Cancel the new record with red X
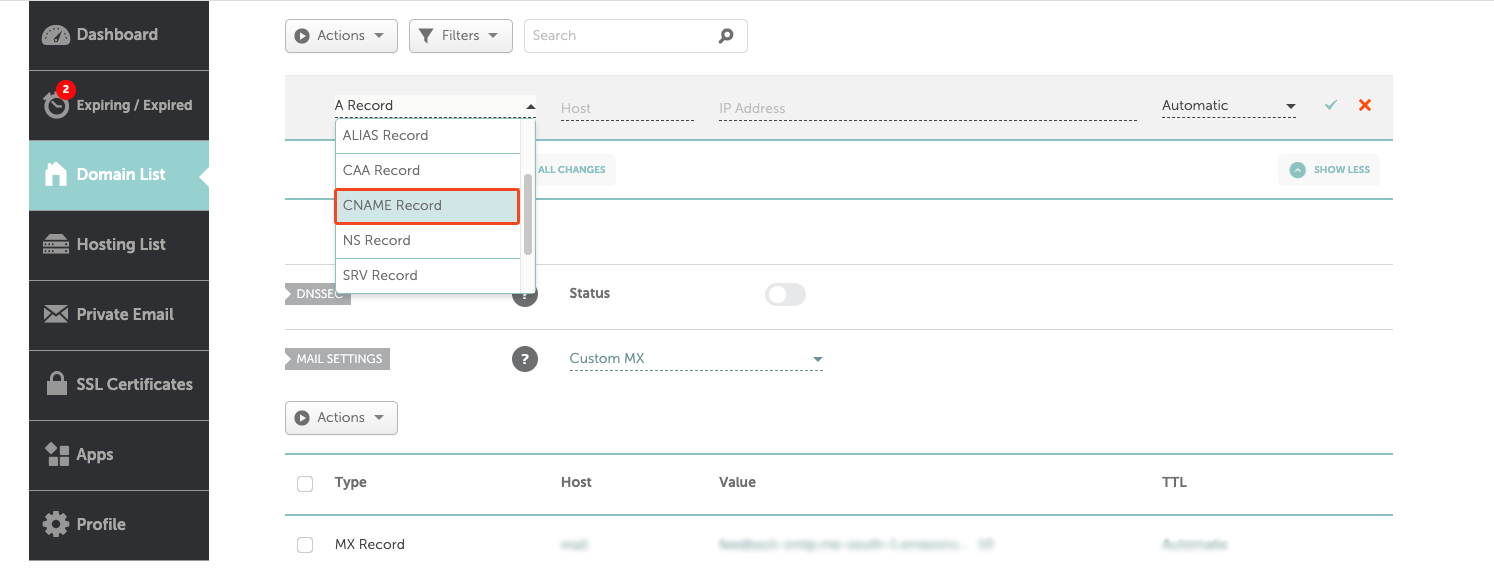The width and height of the screenshot is (1494, 573). (1365, 105)
